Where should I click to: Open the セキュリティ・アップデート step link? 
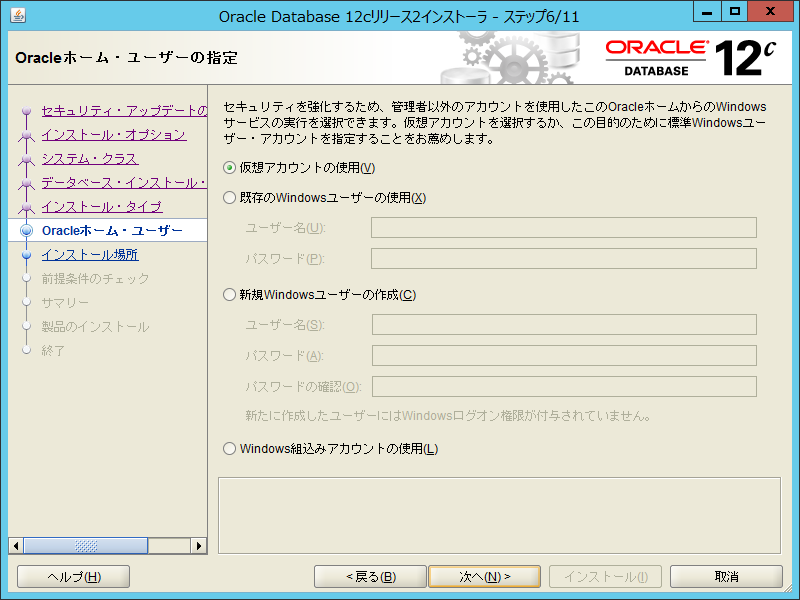(x=124, y=111)
